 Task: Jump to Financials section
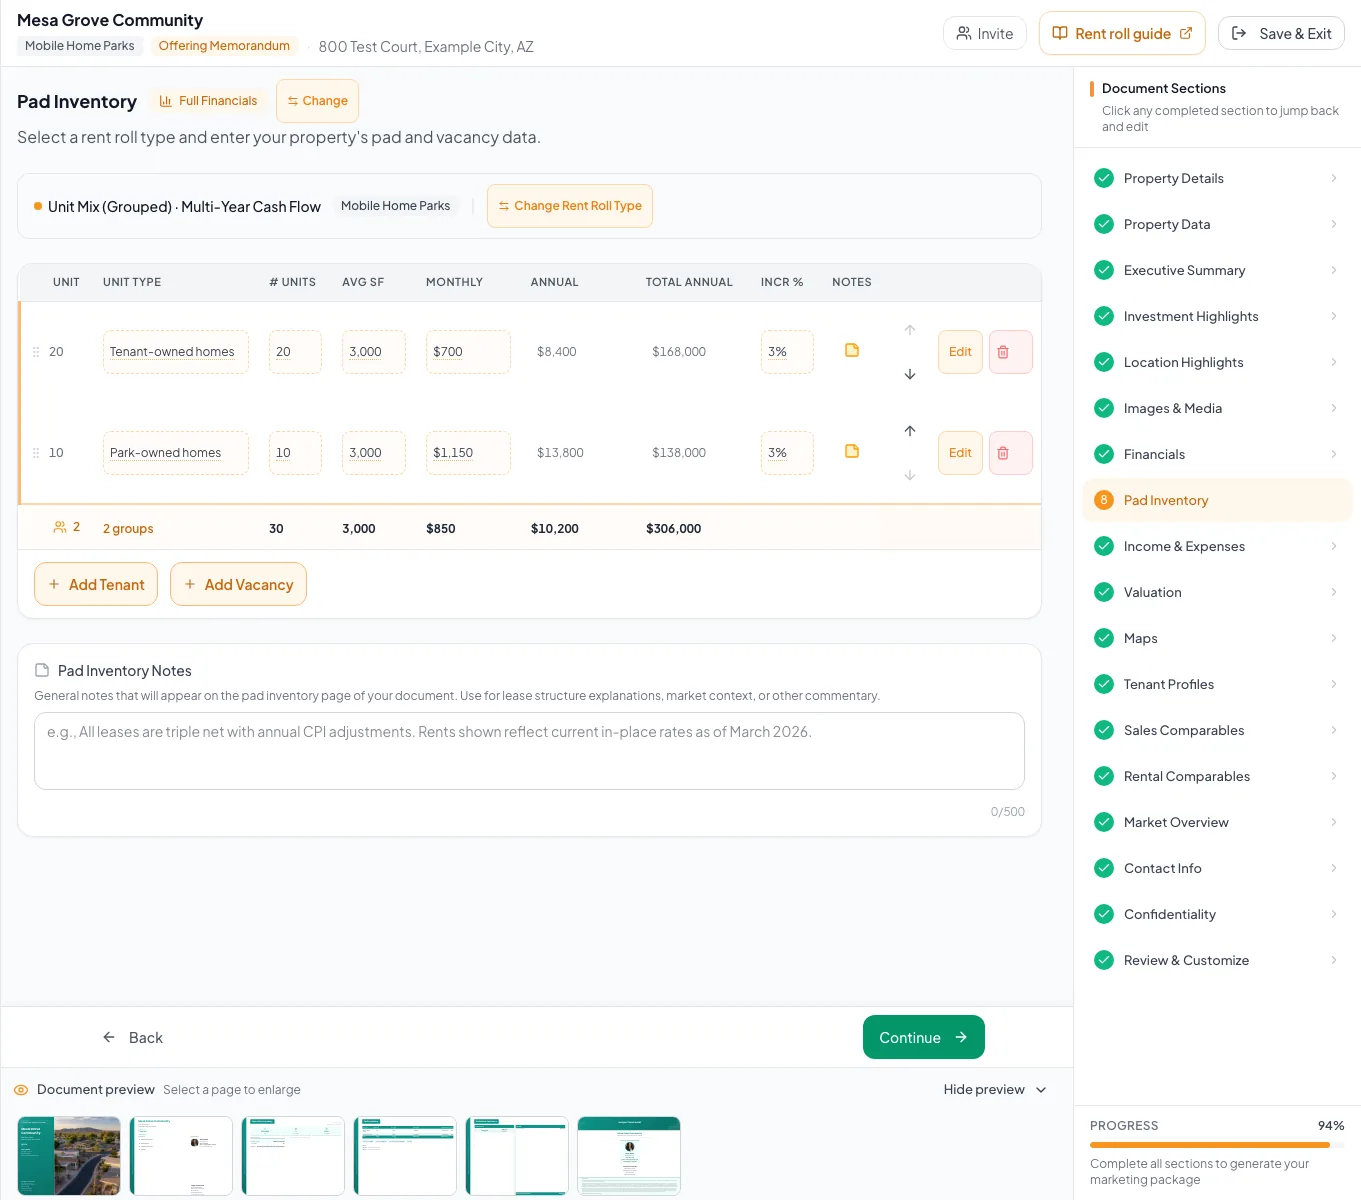click(x=1217, y=454)
